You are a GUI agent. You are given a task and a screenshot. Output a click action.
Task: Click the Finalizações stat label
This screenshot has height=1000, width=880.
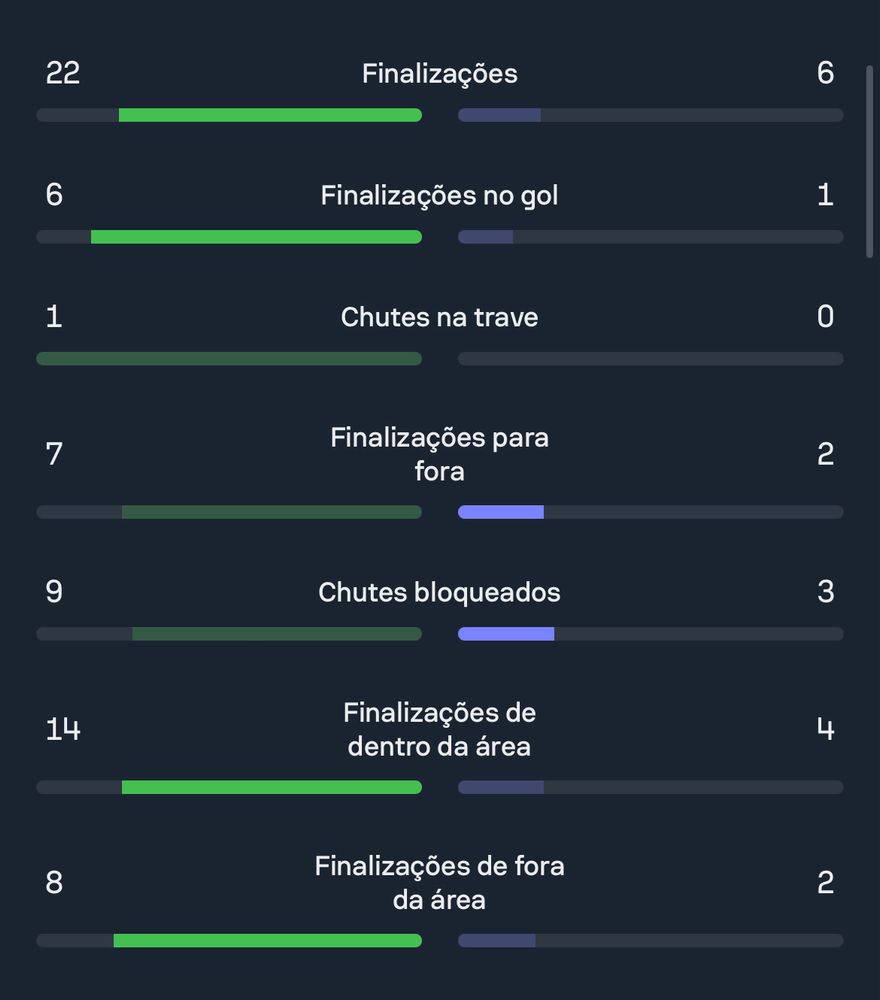pos(439,73)
